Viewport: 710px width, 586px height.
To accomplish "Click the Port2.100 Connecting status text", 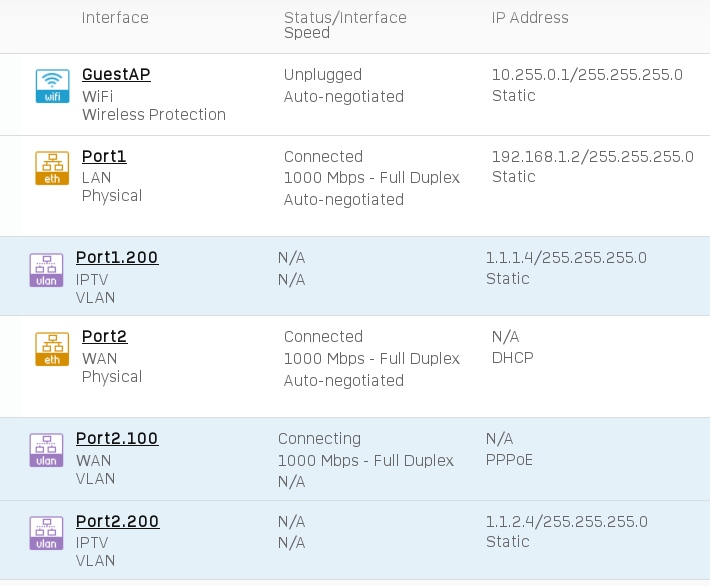I will [320, 439].
